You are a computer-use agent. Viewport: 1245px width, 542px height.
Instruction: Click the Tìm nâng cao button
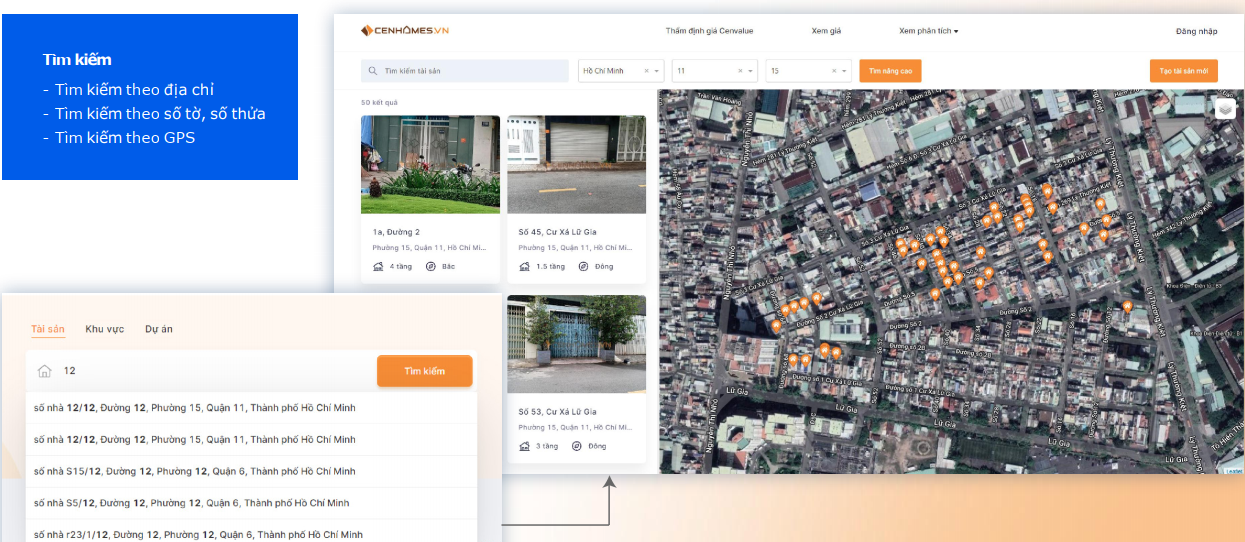click(x=890, y=71)
